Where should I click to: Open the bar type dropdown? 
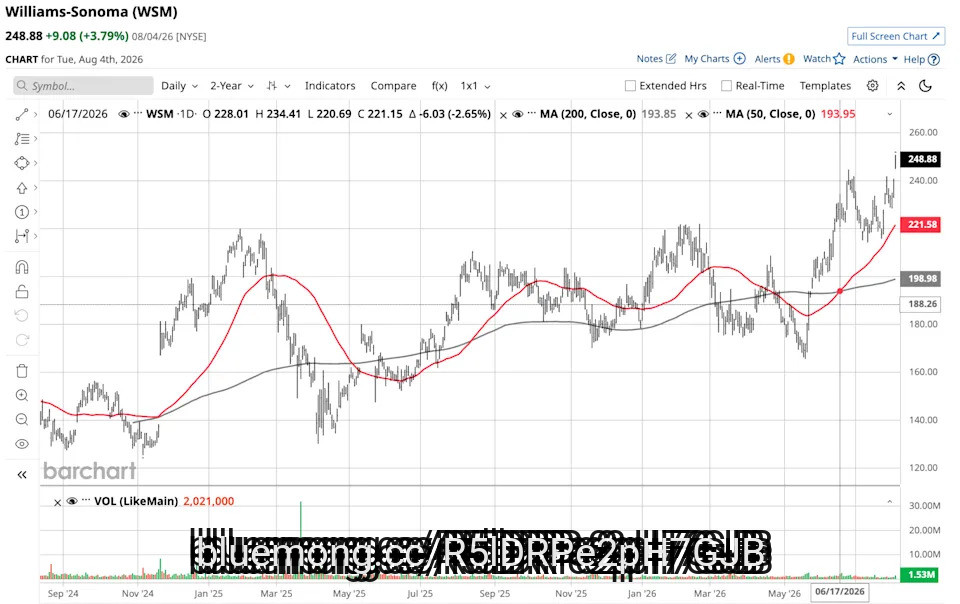[x=278, y=86]
